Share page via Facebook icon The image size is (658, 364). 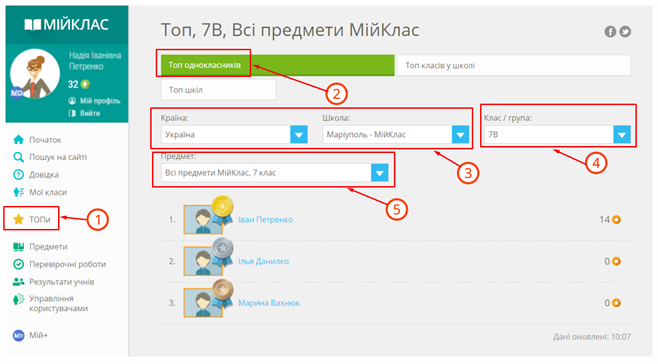point(610,31)
